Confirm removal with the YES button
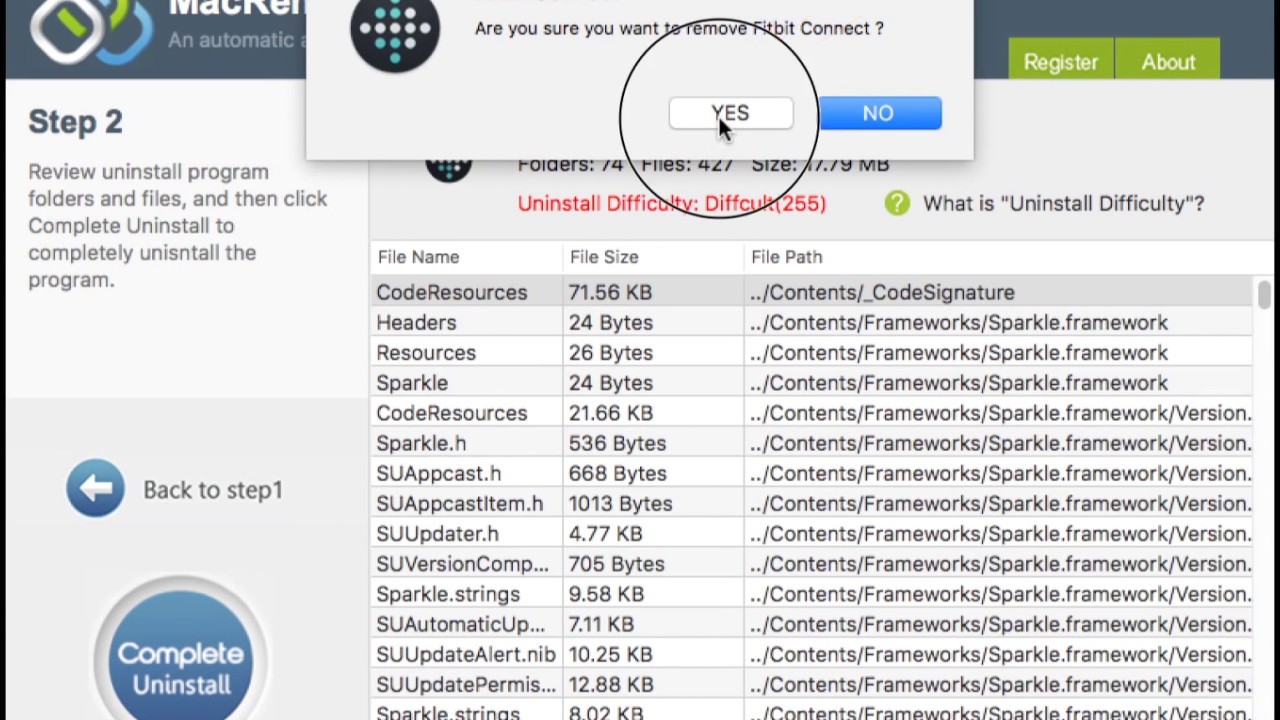Viewport: 1280px width, 720px height. click(x=731, y=113)
